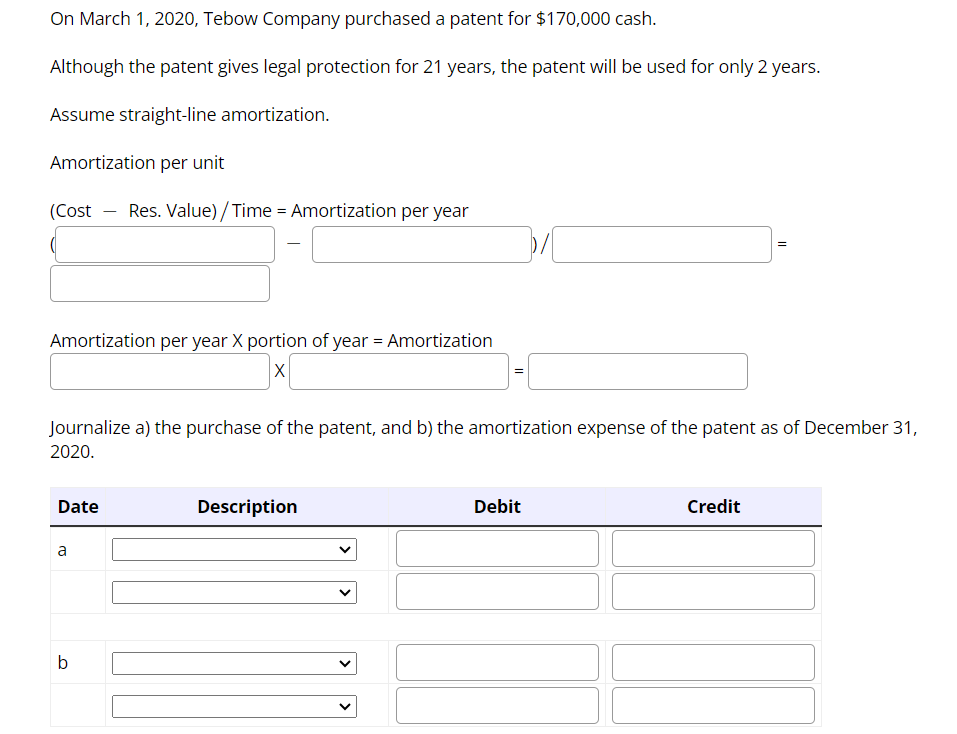Click the Amortization result field after equals sign

coord(637,371)
